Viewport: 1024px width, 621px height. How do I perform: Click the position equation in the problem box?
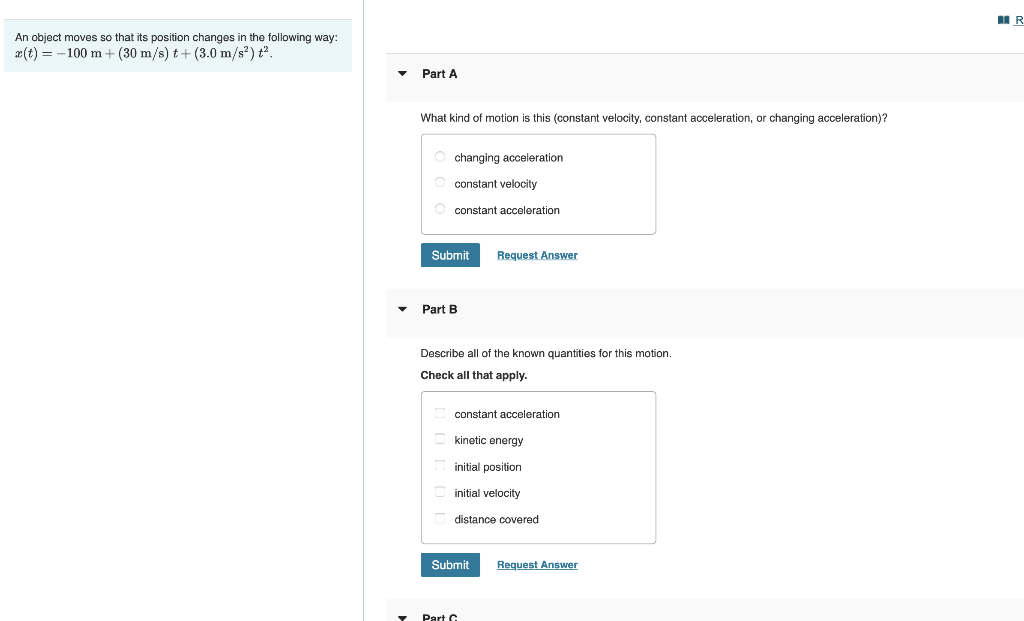(144, 53)
